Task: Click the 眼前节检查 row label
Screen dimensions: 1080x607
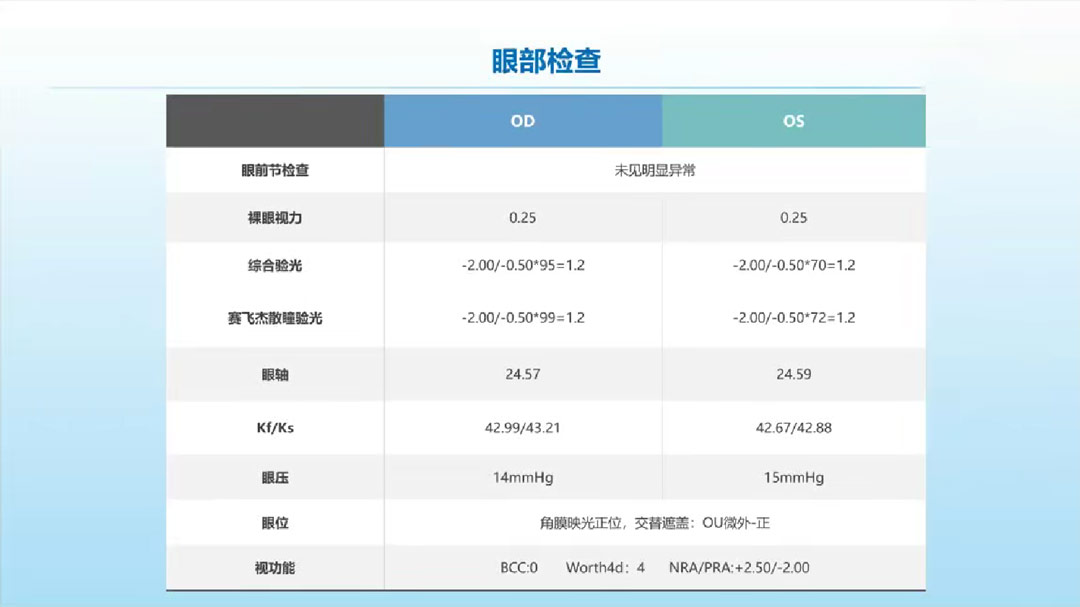Action: pyautogui.click(x=275, y=170)
